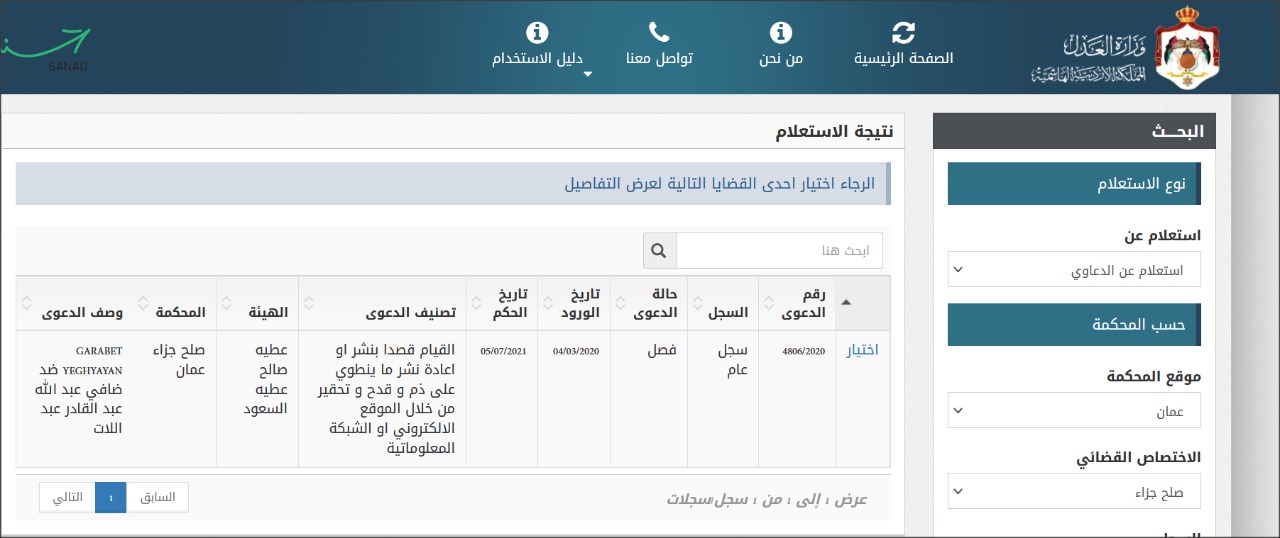Click the refresh icon above الصفحة الرئيسية
The height and width of the screenshot is (538, 1280).
point(903,32)
